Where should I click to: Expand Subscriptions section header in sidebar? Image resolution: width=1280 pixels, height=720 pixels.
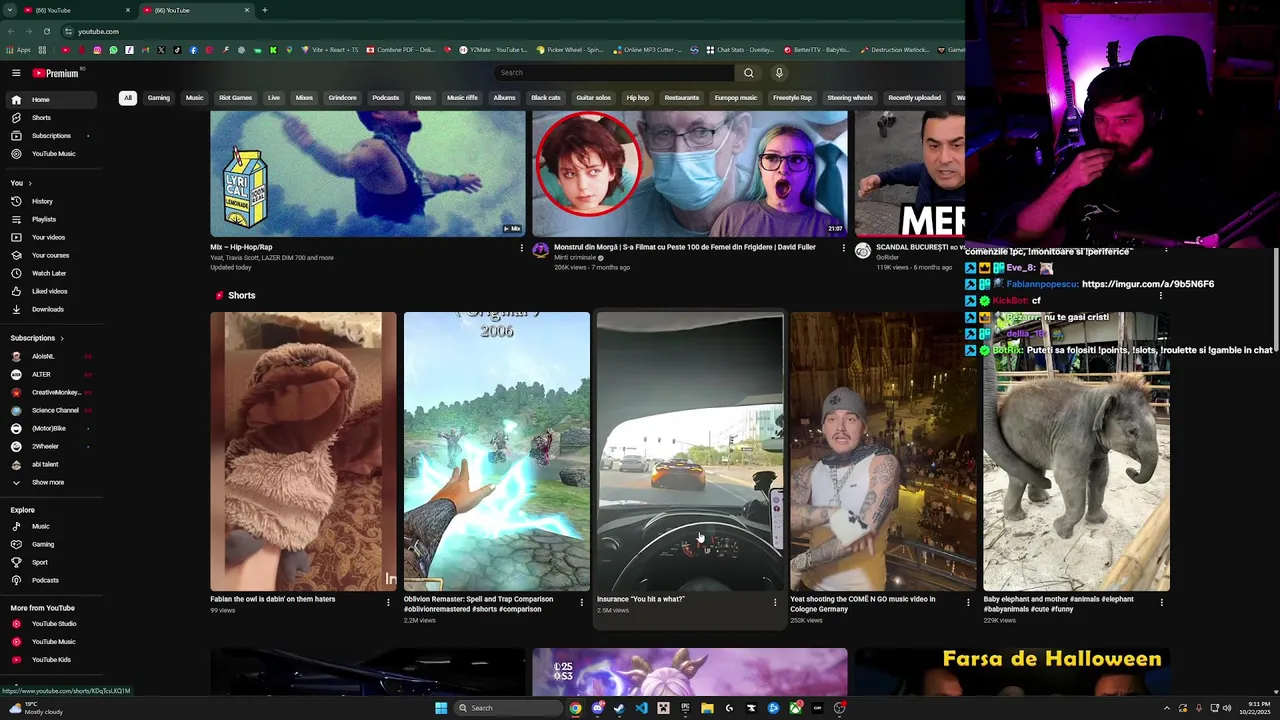point(37,338)
